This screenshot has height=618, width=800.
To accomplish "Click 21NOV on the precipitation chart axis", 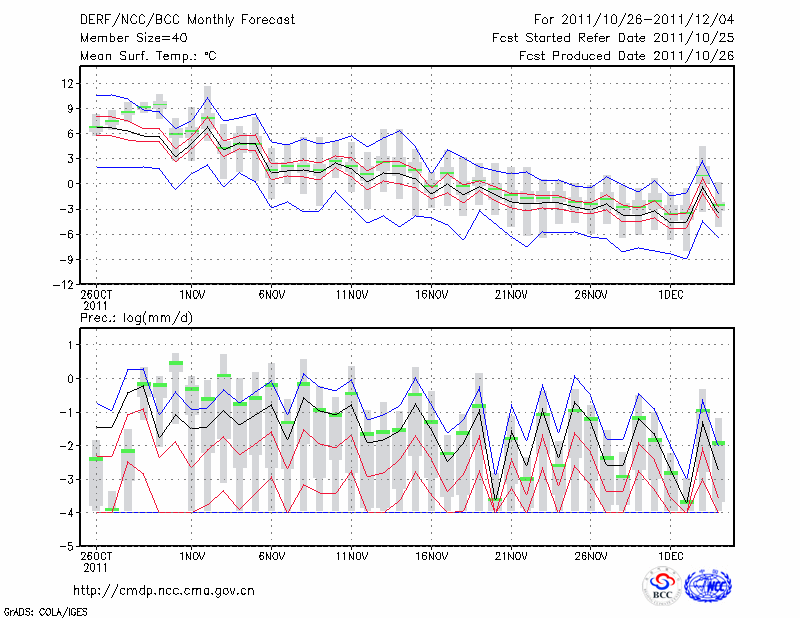I will (510, 555).
